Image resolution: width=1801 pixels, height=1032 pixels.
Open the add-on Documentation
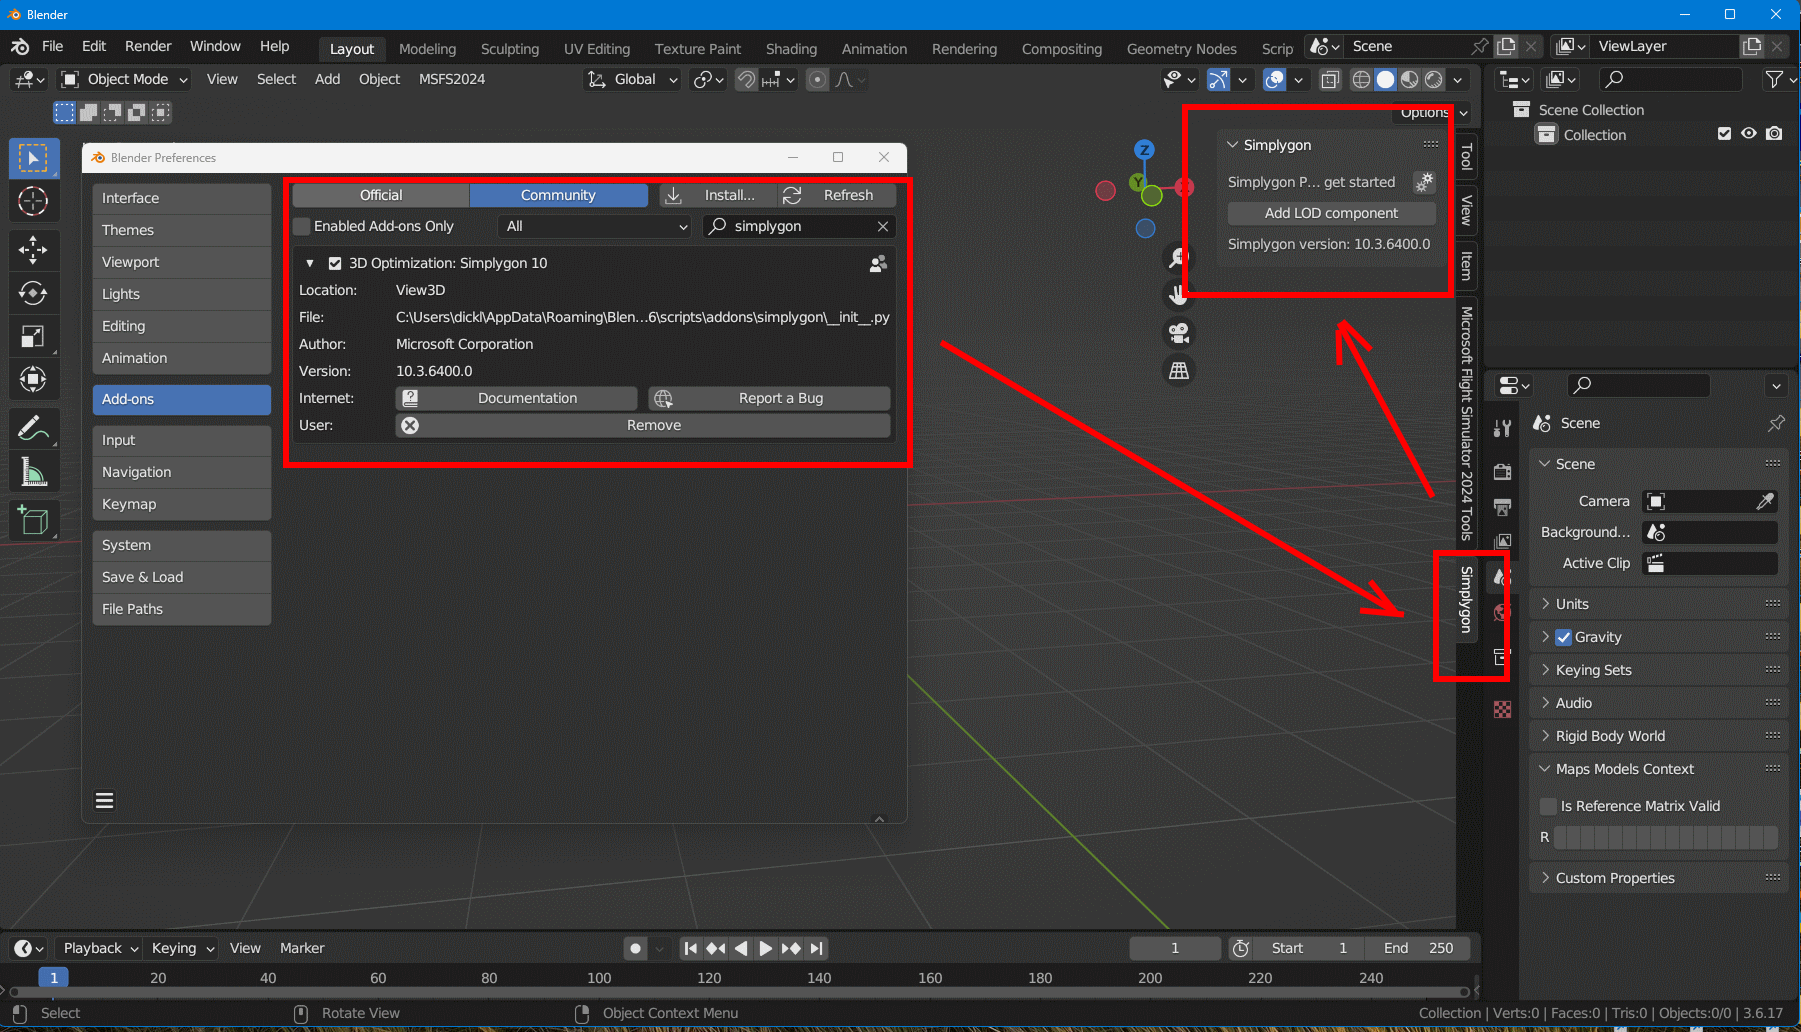tap(516, 398)
